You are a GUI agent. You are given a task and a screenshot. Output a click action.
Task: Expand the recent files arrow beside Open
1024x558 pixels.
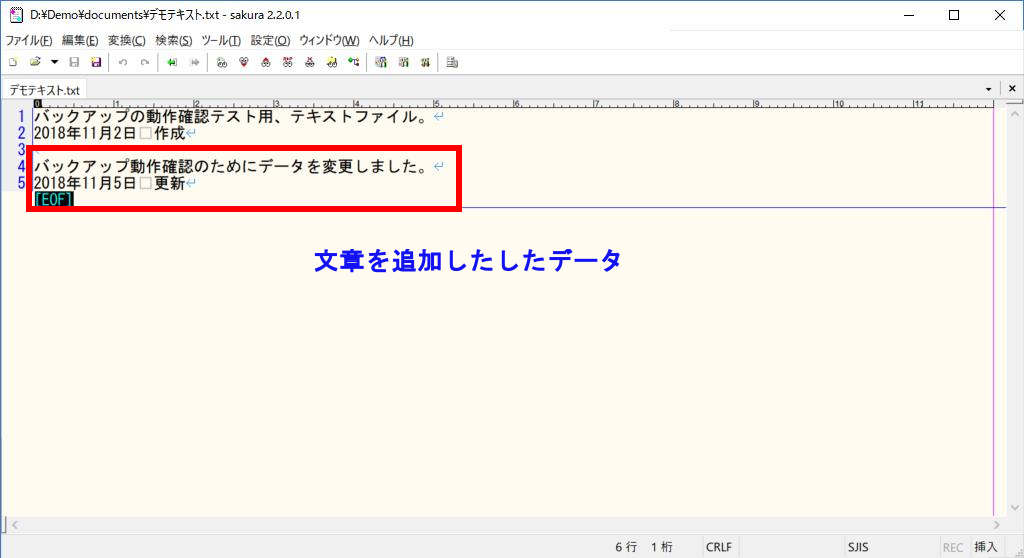pyautogui.click(x=54, y=62)
